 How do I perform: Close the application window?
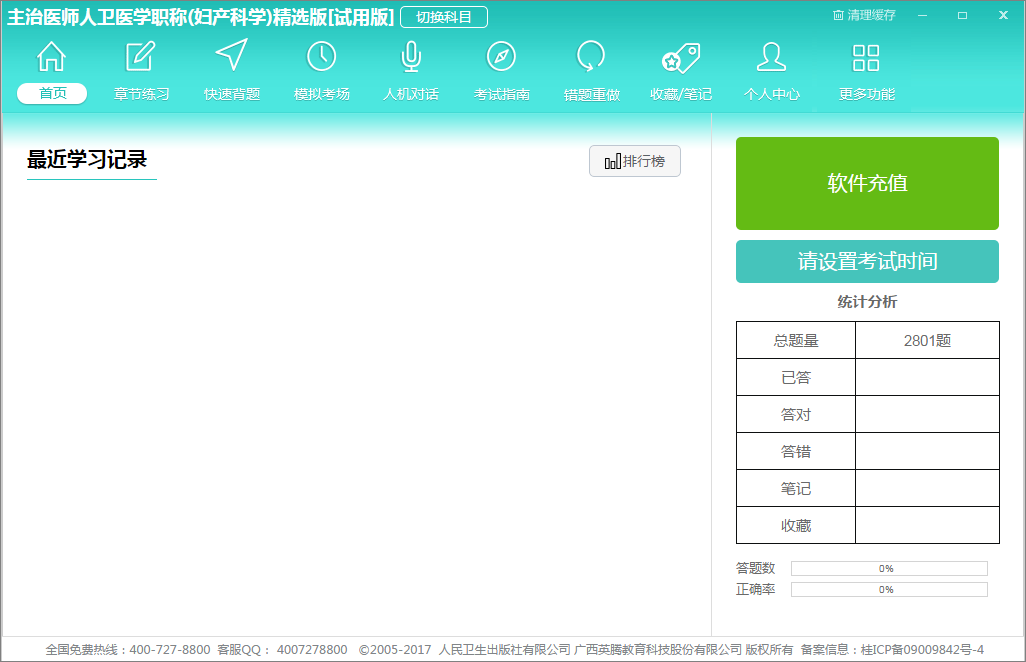pyautogui.click(x=1003, y=15)
